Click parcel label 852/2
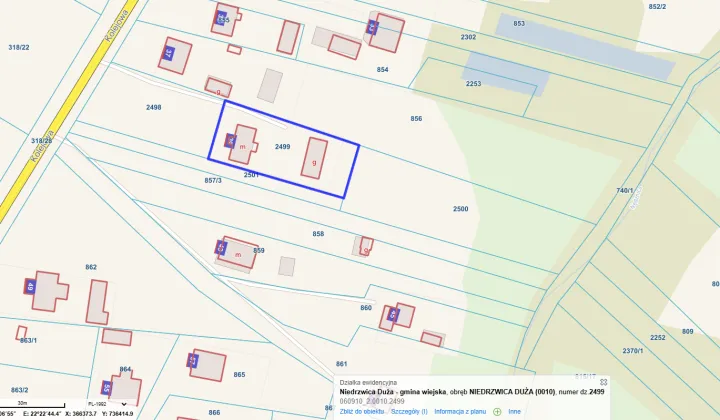Screen dimensions: 720x420 (x=657, y=6)
